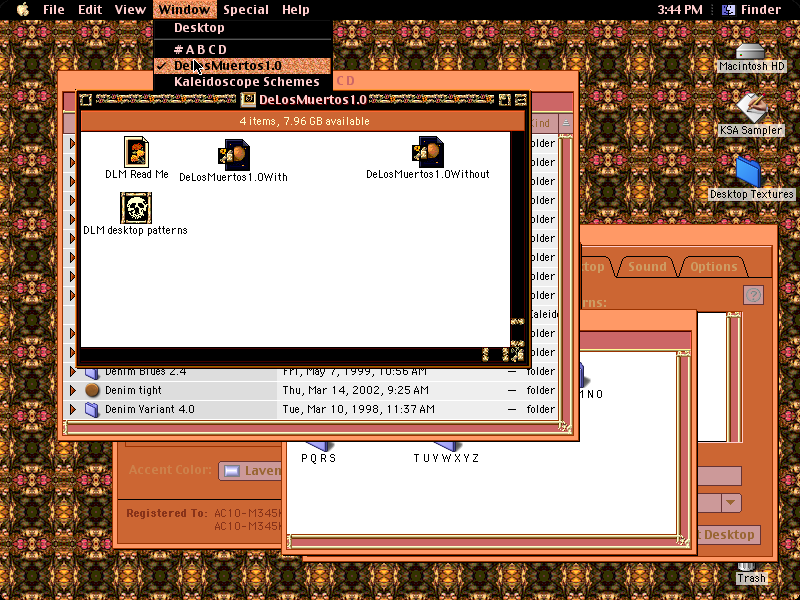Select the Denim tight row name

[x=133, y=390]
